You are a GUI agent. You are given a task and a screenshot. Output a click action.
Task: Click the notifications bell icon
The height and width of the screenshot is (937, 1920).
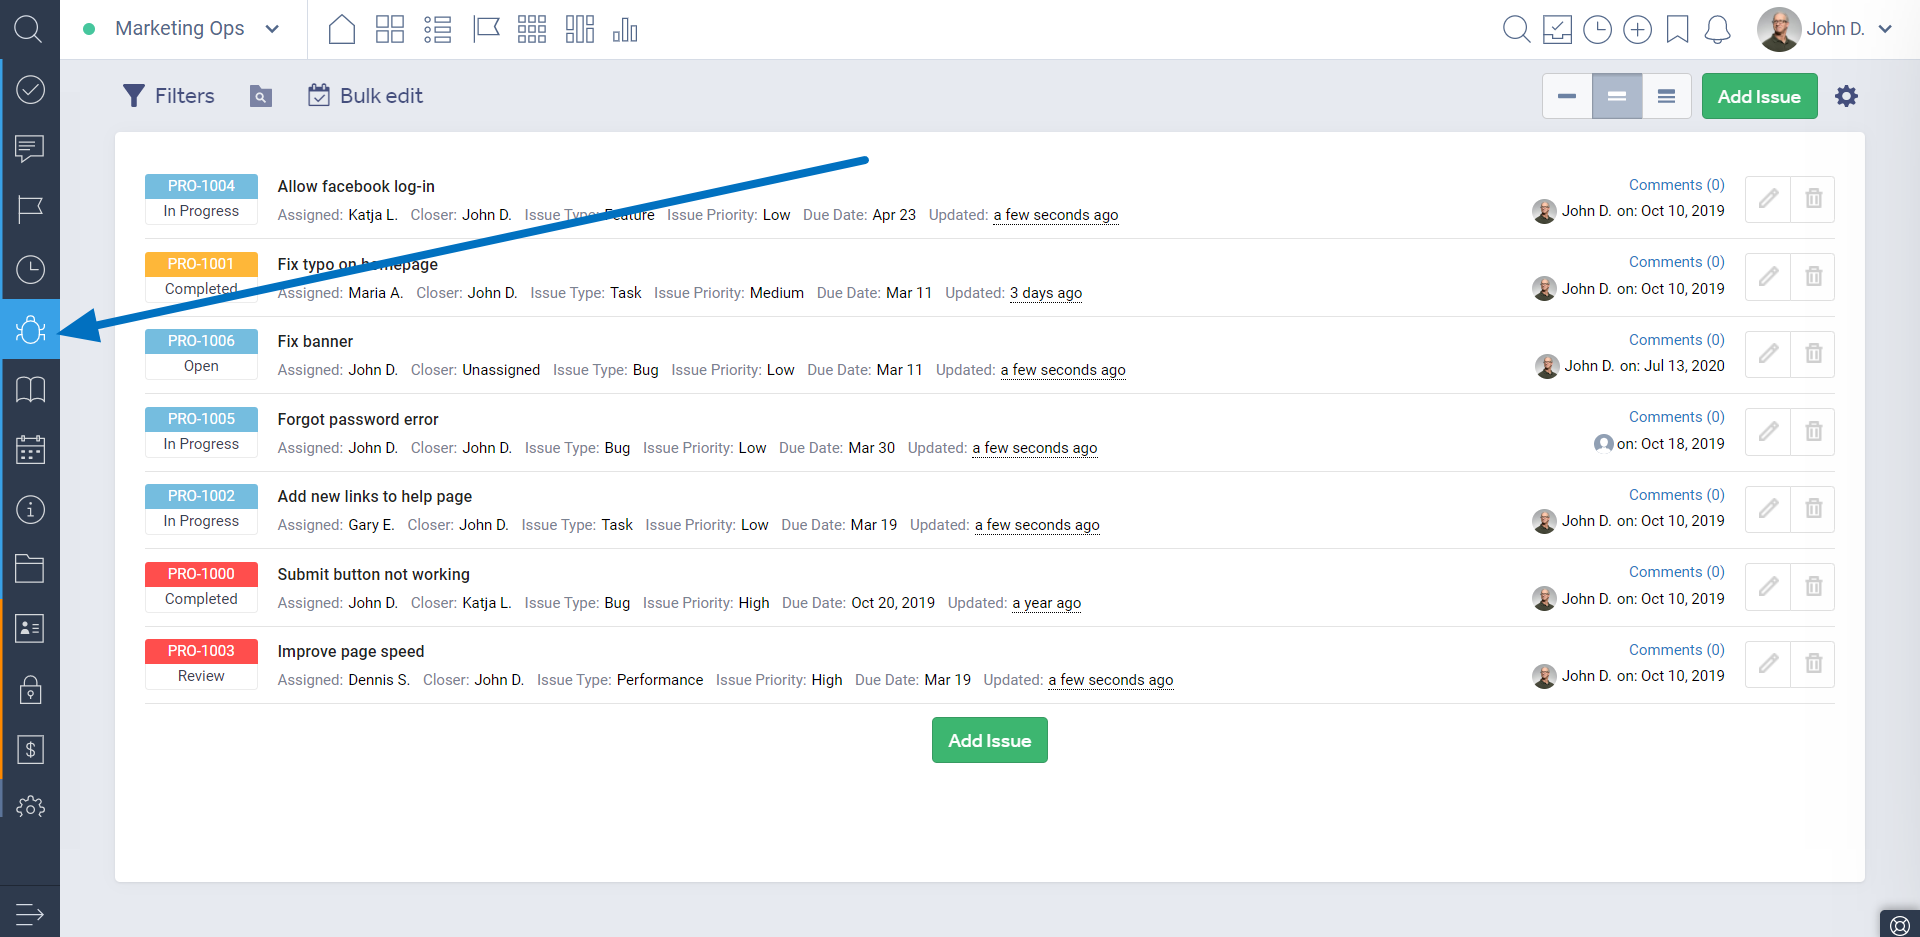[x=1717, y=30]
